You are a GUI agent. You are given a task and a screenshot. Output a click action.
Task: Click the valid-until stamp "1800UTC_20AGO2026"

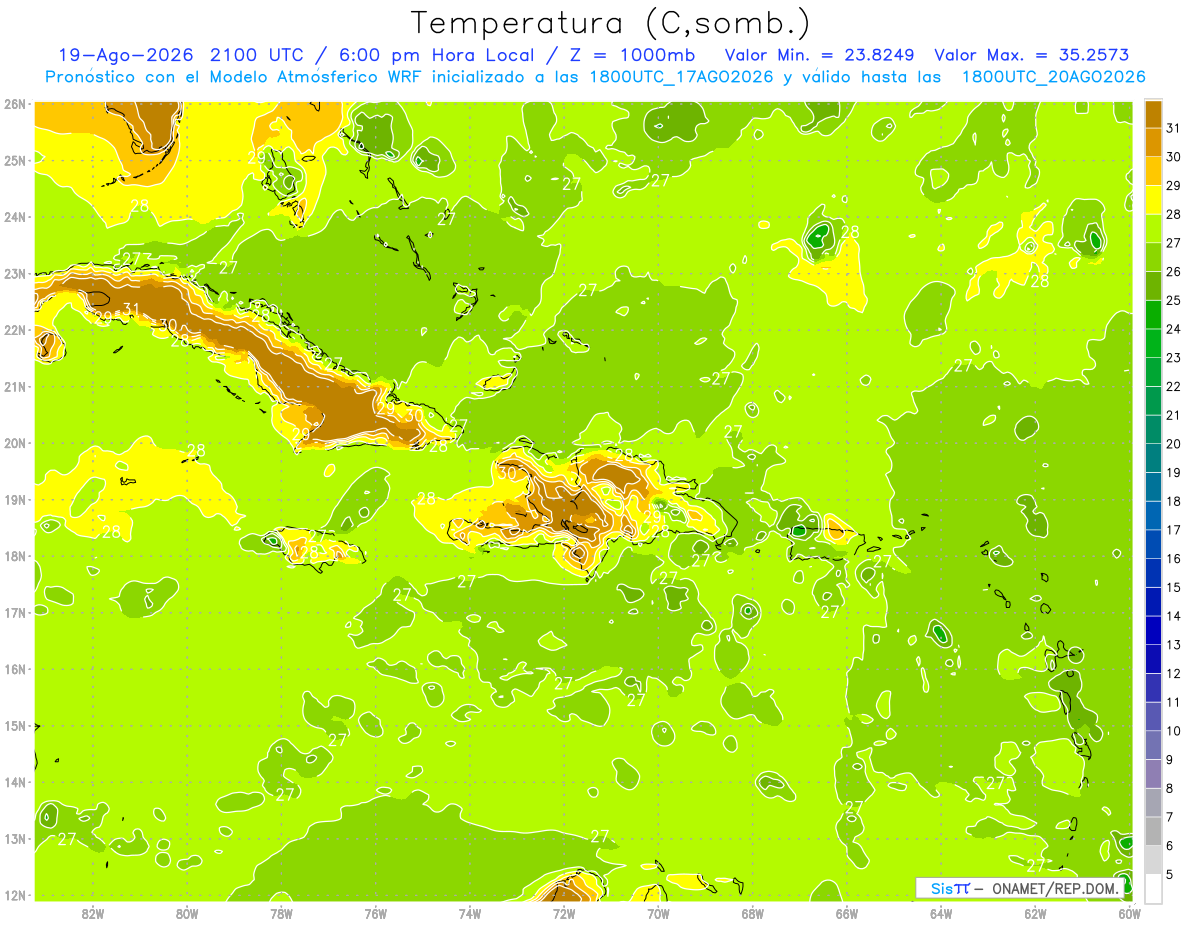click(1053, 77)
